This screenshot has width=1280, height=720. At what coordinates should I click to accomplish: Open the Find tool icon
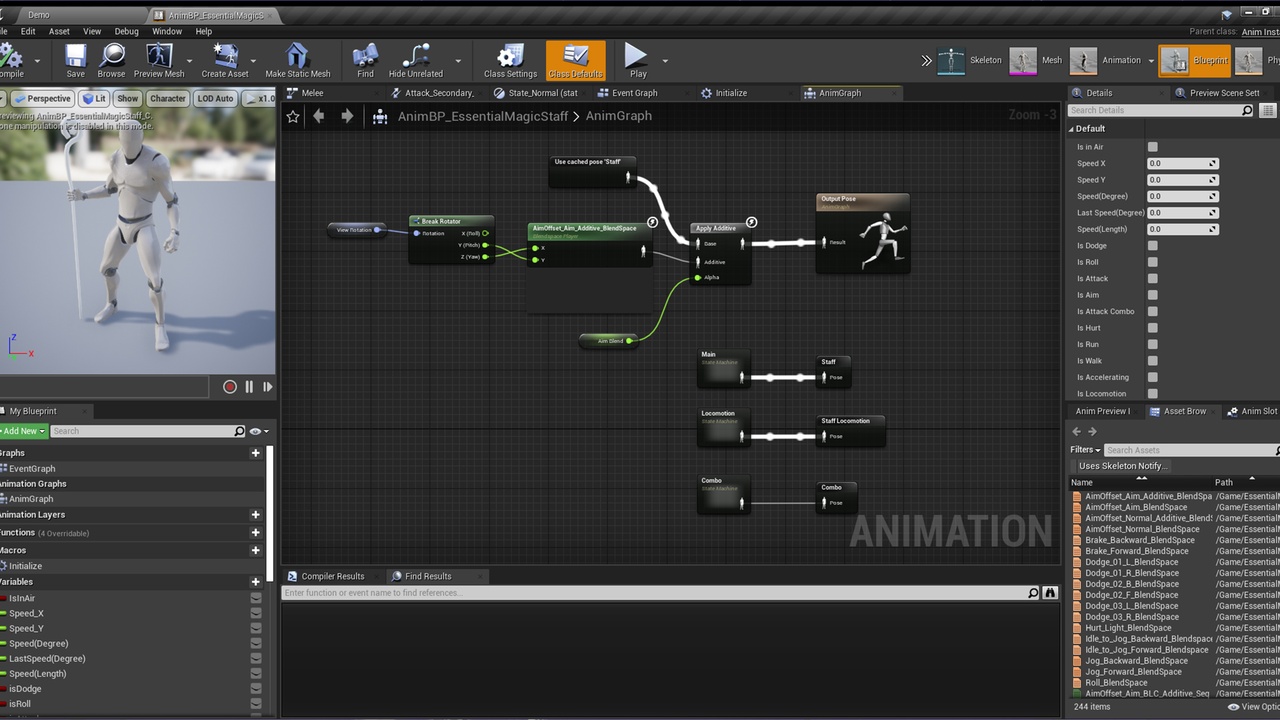[365, 60]
